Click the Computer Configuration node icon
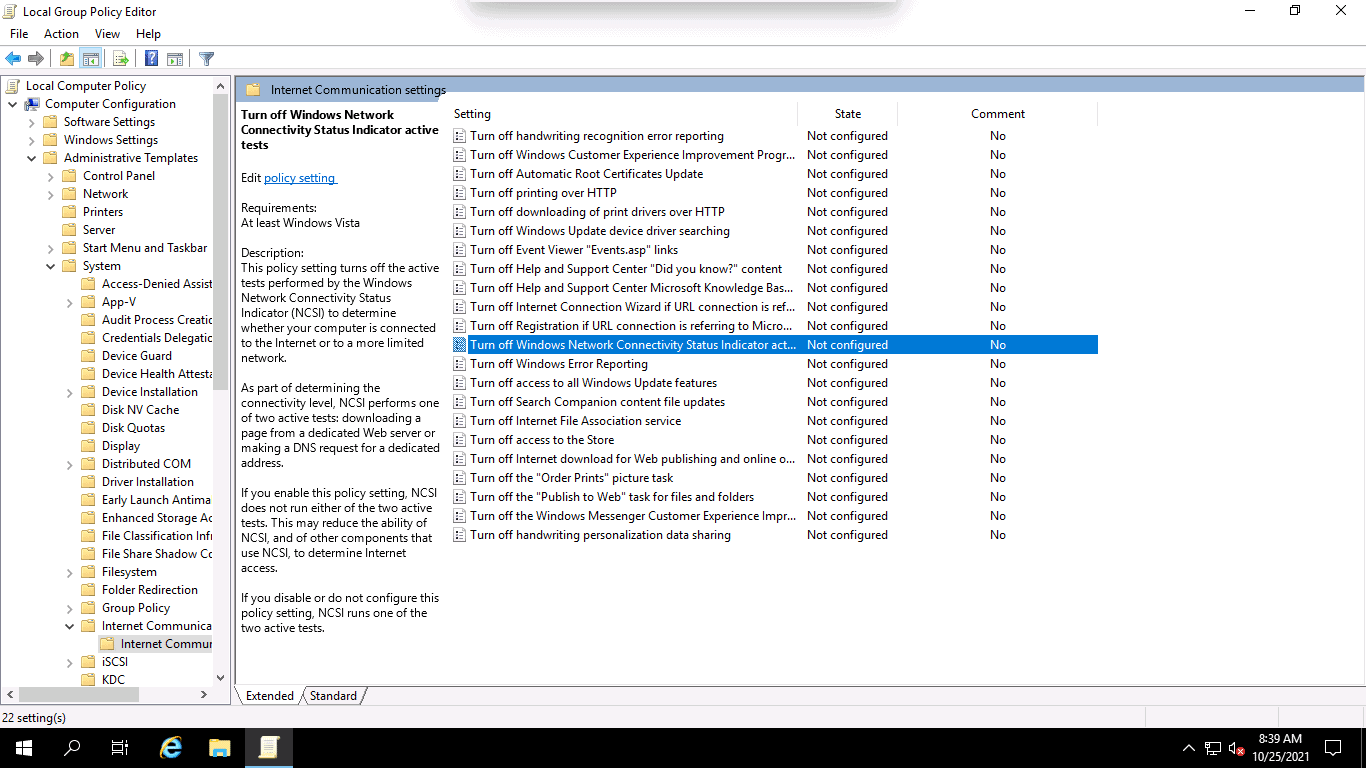Screen dimensions: 1366x768 (32, 104)
